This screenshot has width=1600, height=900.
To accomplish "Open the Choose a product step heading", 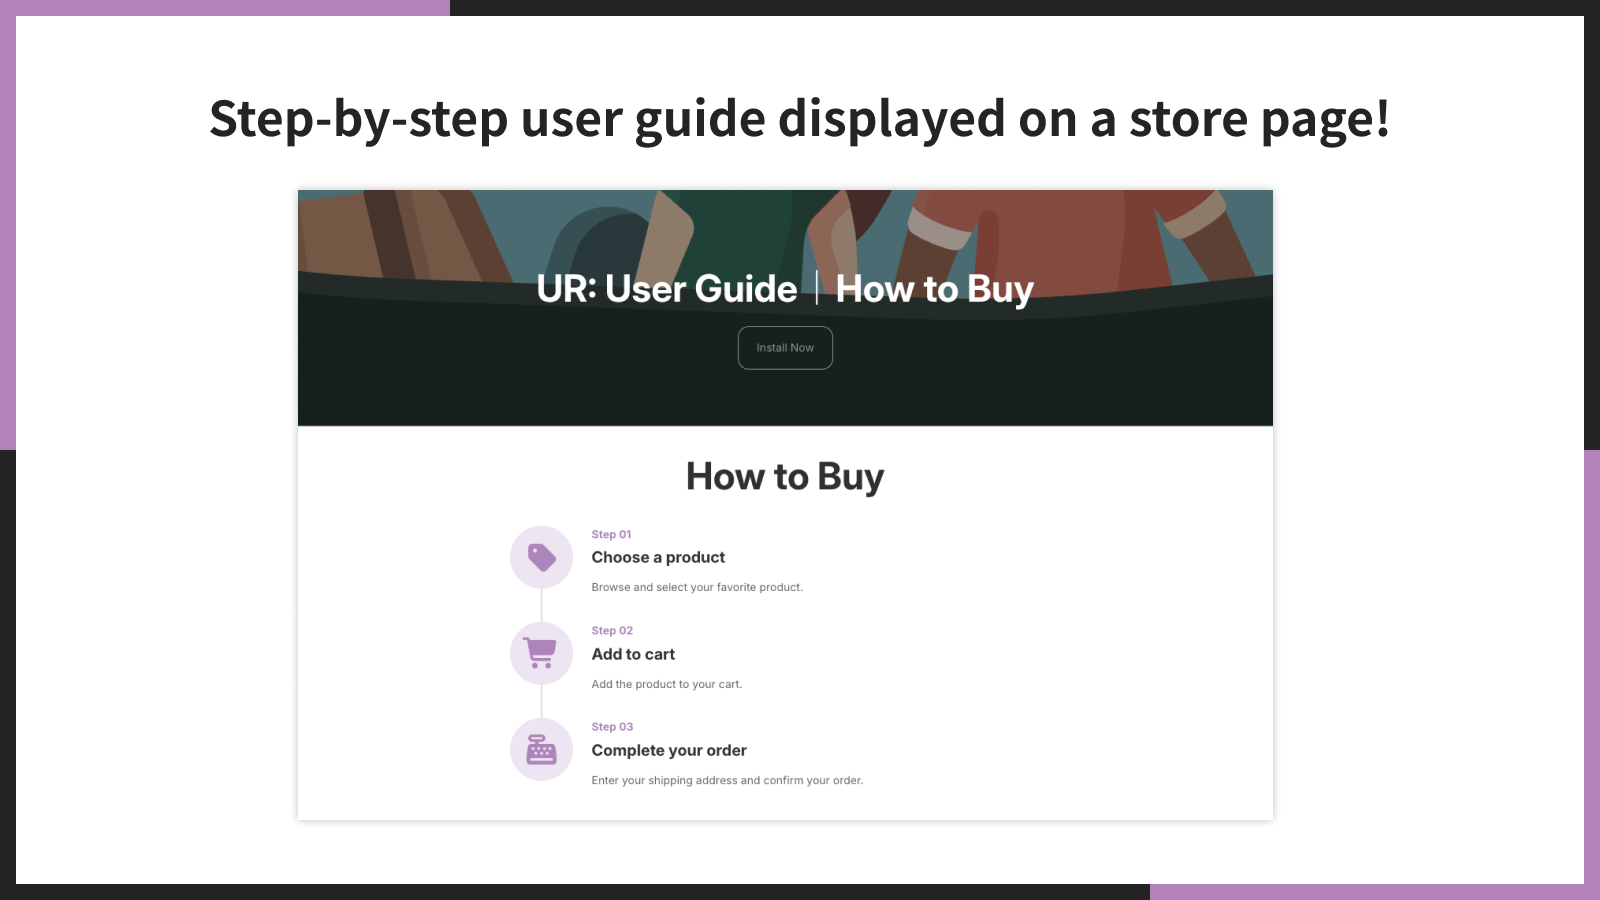I will (x=658, y=557).
